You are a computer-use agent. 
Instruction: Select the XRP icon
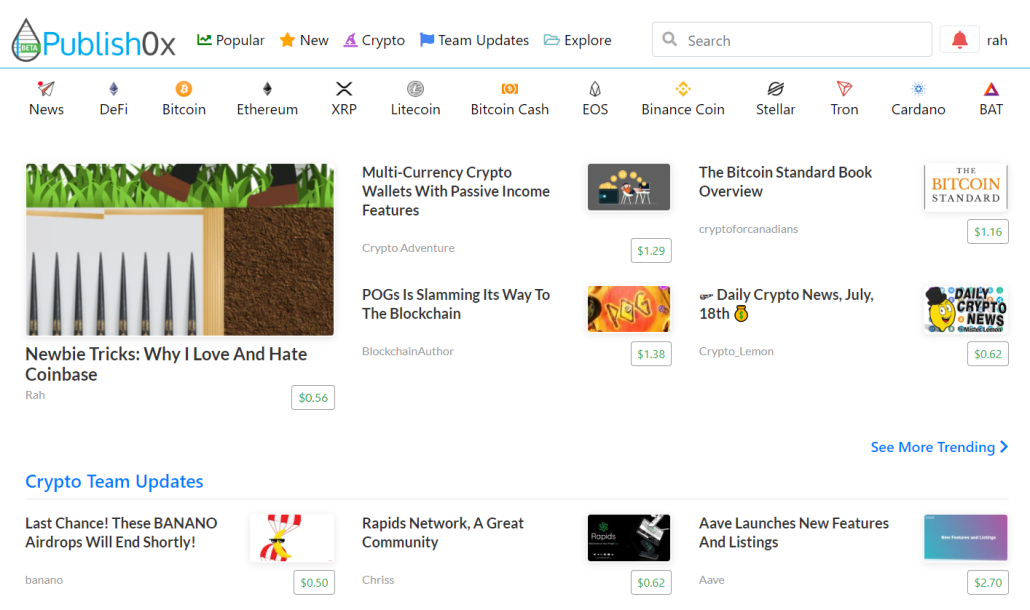click(x=344, y=89)
